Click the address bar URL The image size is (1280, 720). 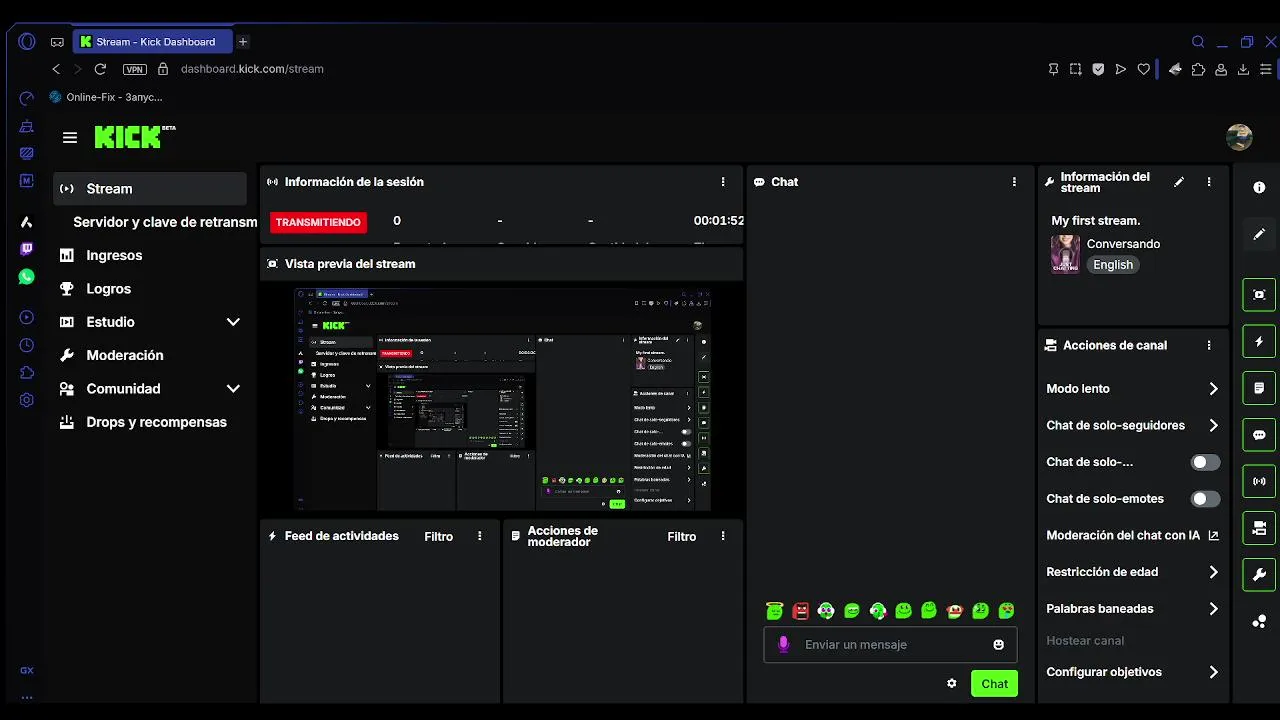[252, 69]
